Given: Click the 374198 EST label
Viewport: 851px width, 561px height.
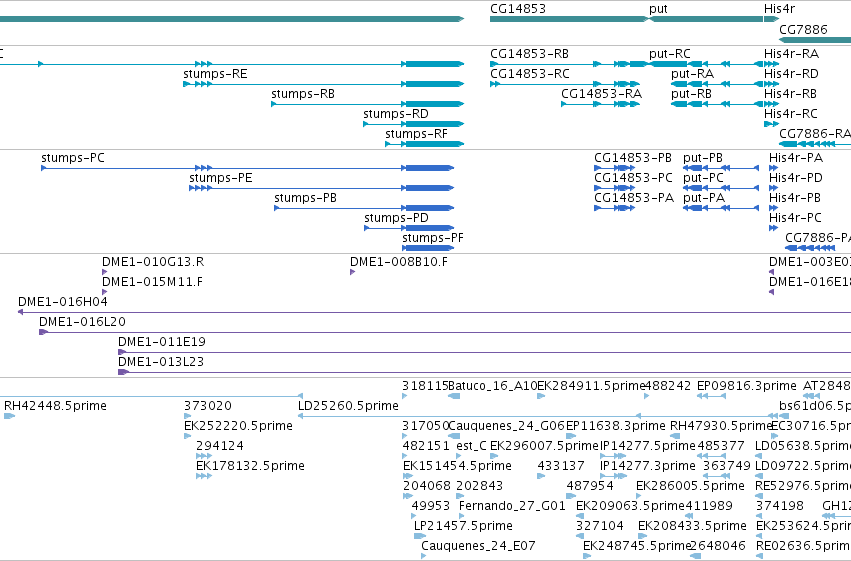Looking at the screenshot, I should [x=780, y=506].
